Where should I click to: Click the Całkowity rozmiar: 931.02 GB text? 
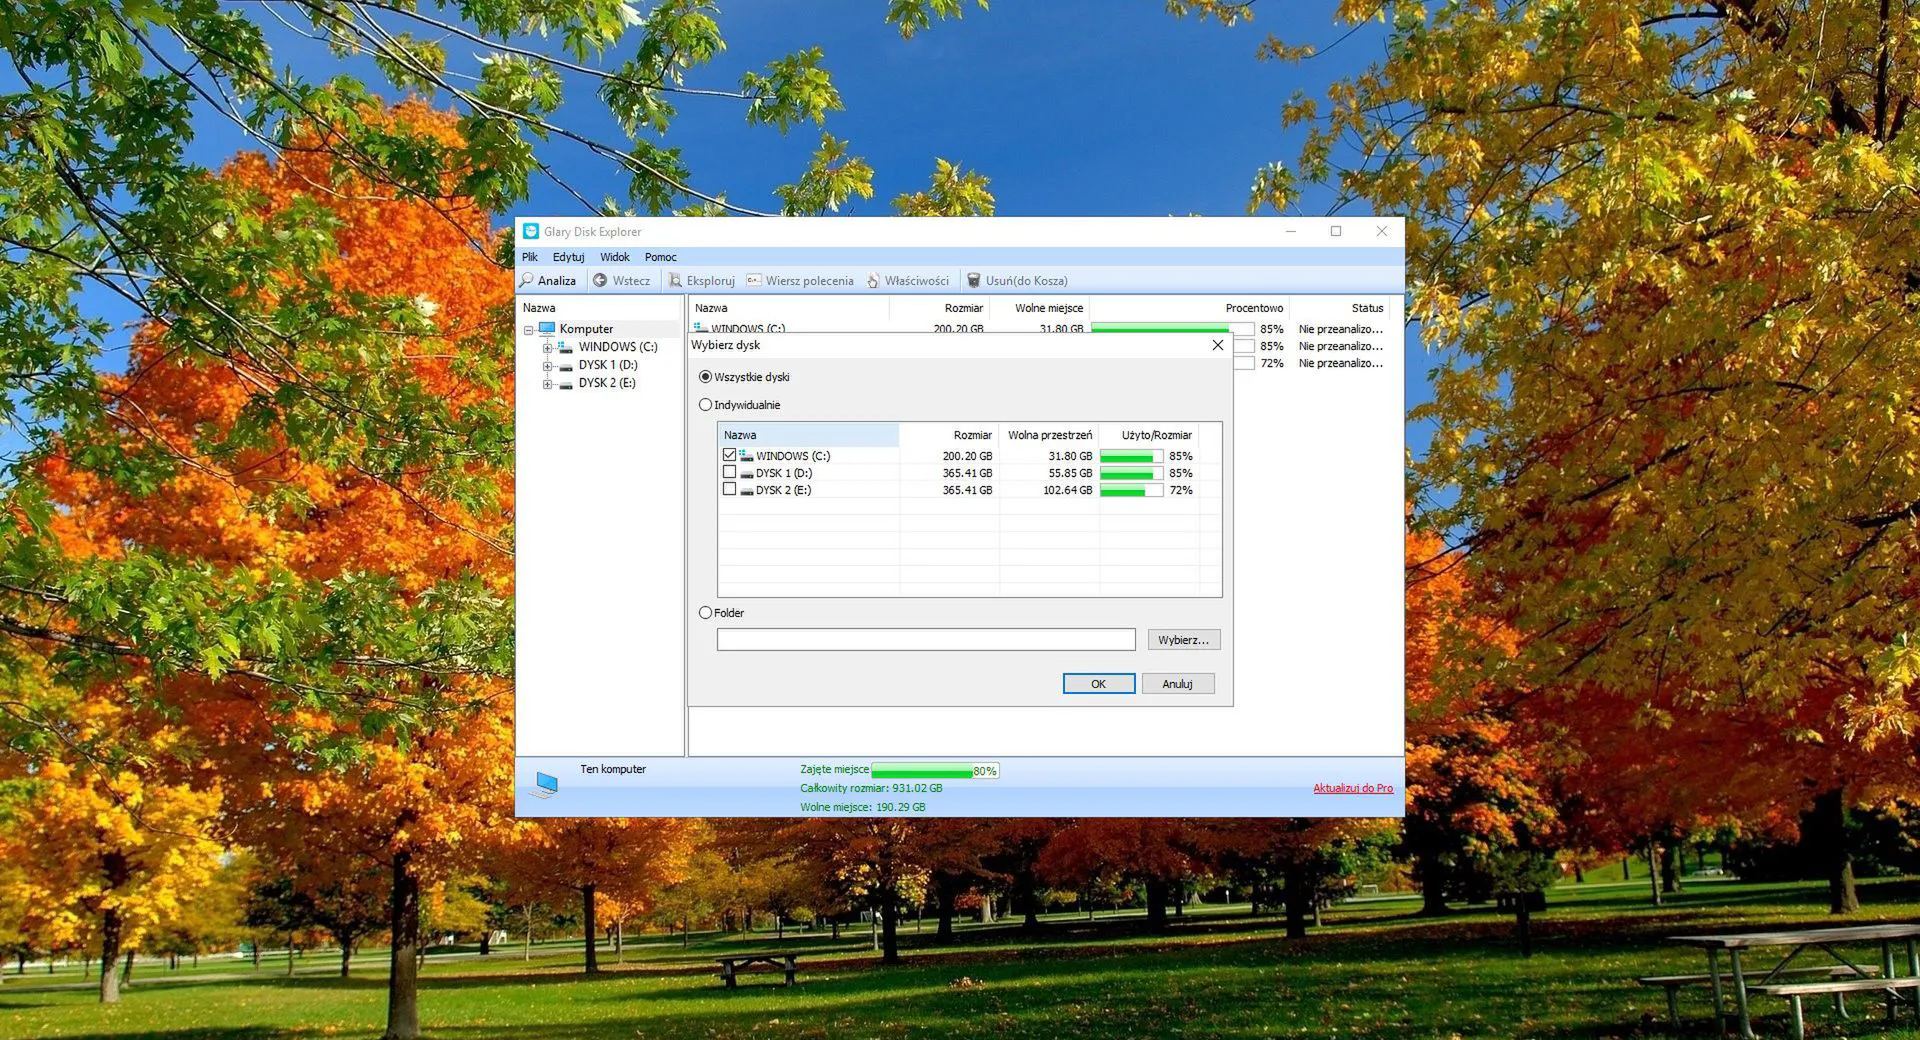pyautogui.click(x=871, y=788)
